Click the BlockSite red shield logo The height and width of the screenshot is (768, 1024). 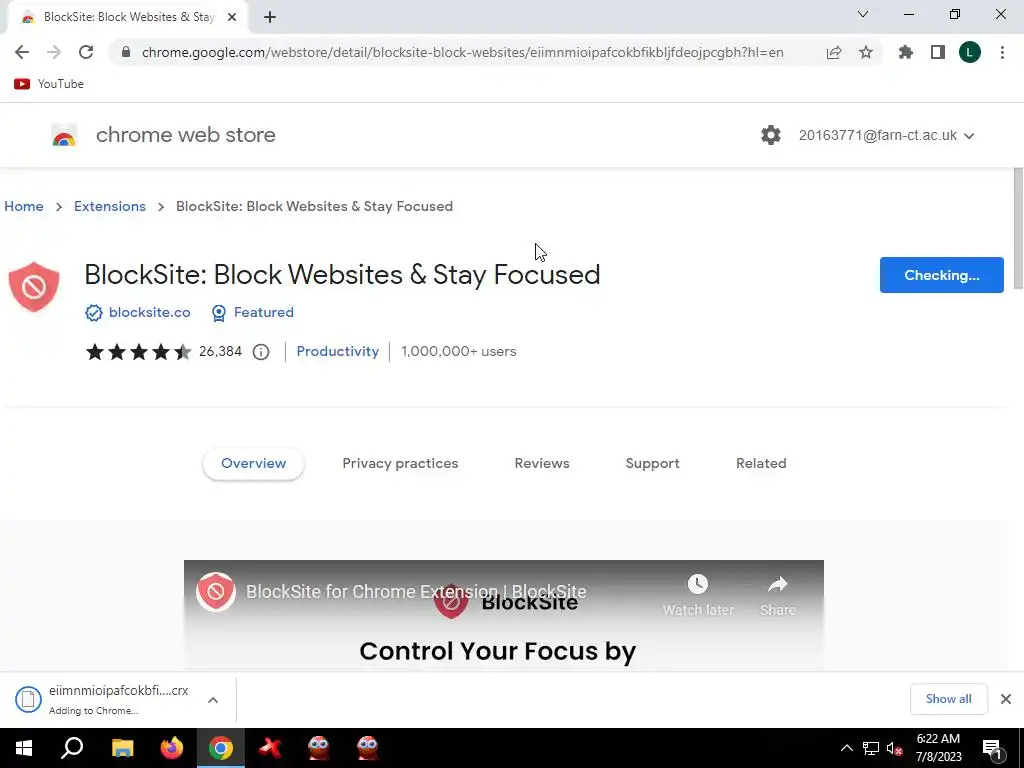[34, 287]
